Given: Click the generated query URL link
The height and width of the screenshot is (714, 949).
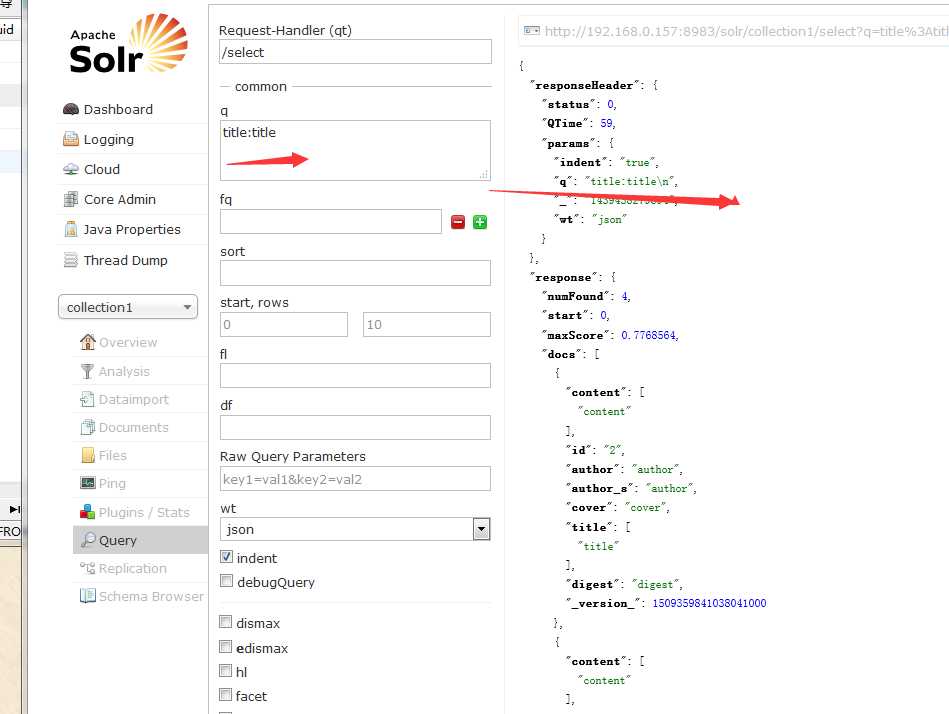Looking at the screenshot, I should click(747, 31).
